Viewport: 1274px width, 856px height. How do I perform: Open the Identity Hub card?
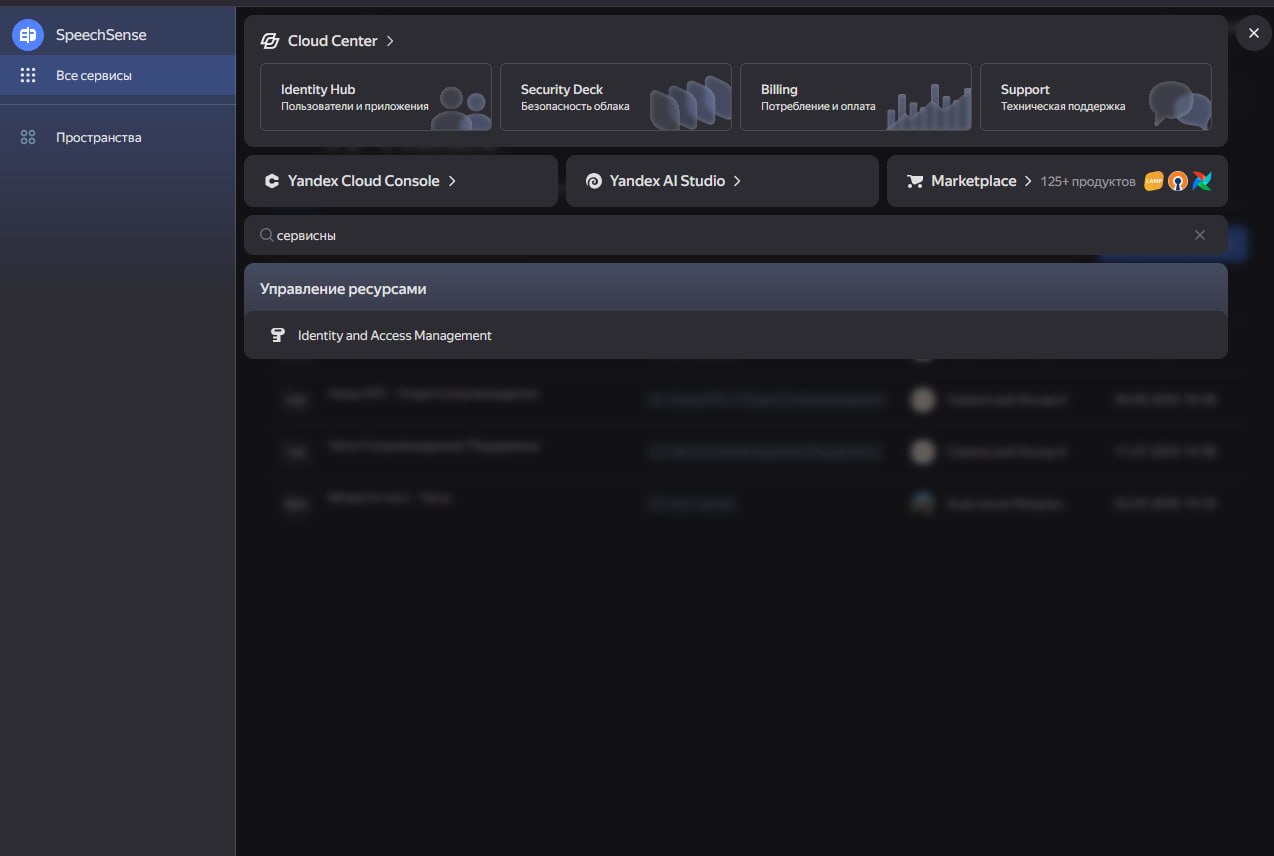coord(376,97)
